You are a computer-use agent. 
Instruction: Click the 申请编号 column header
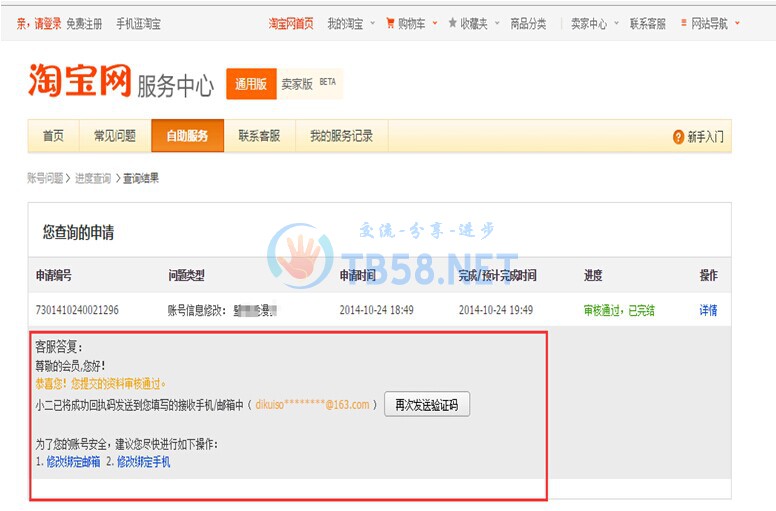[53, 275]
